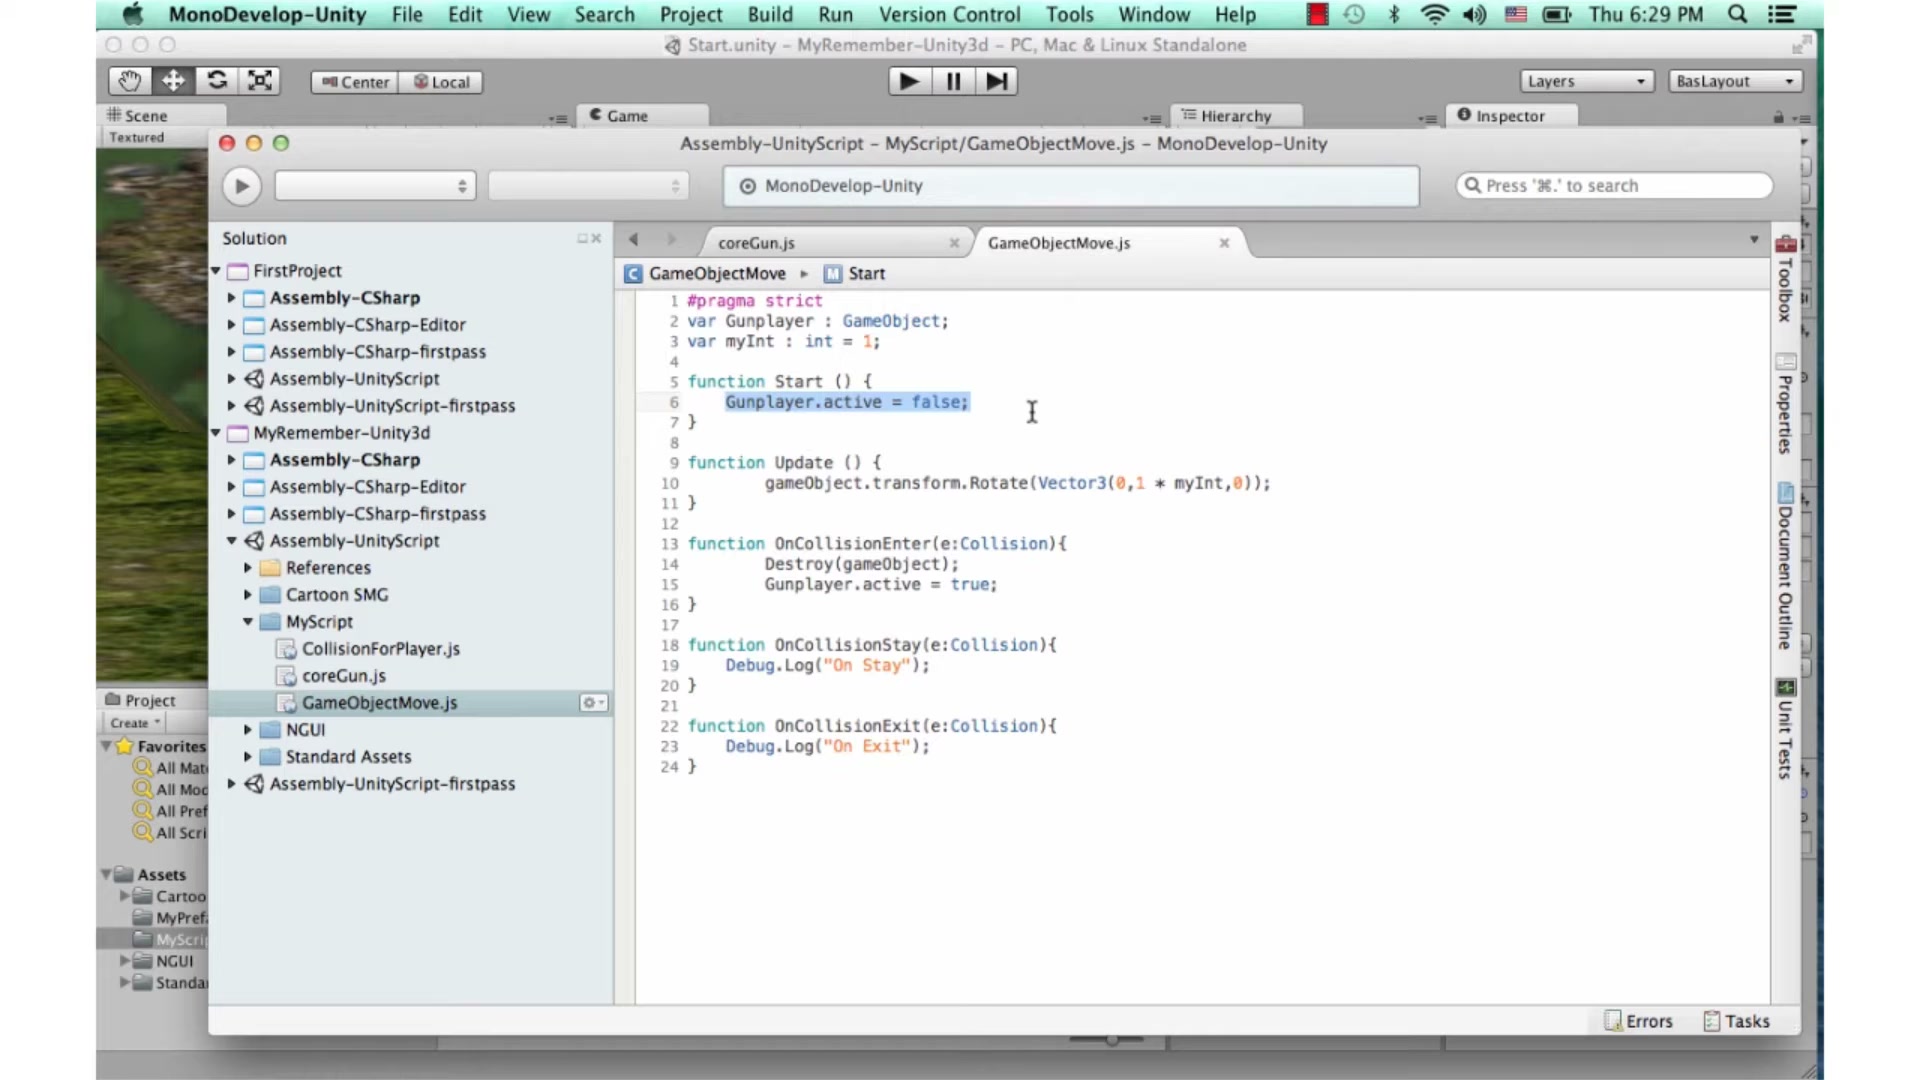Expand the Cartoon SMG folder
Image resolution: width=1920 pixels, height=1080 pixels.
click(x=248, y=595)
